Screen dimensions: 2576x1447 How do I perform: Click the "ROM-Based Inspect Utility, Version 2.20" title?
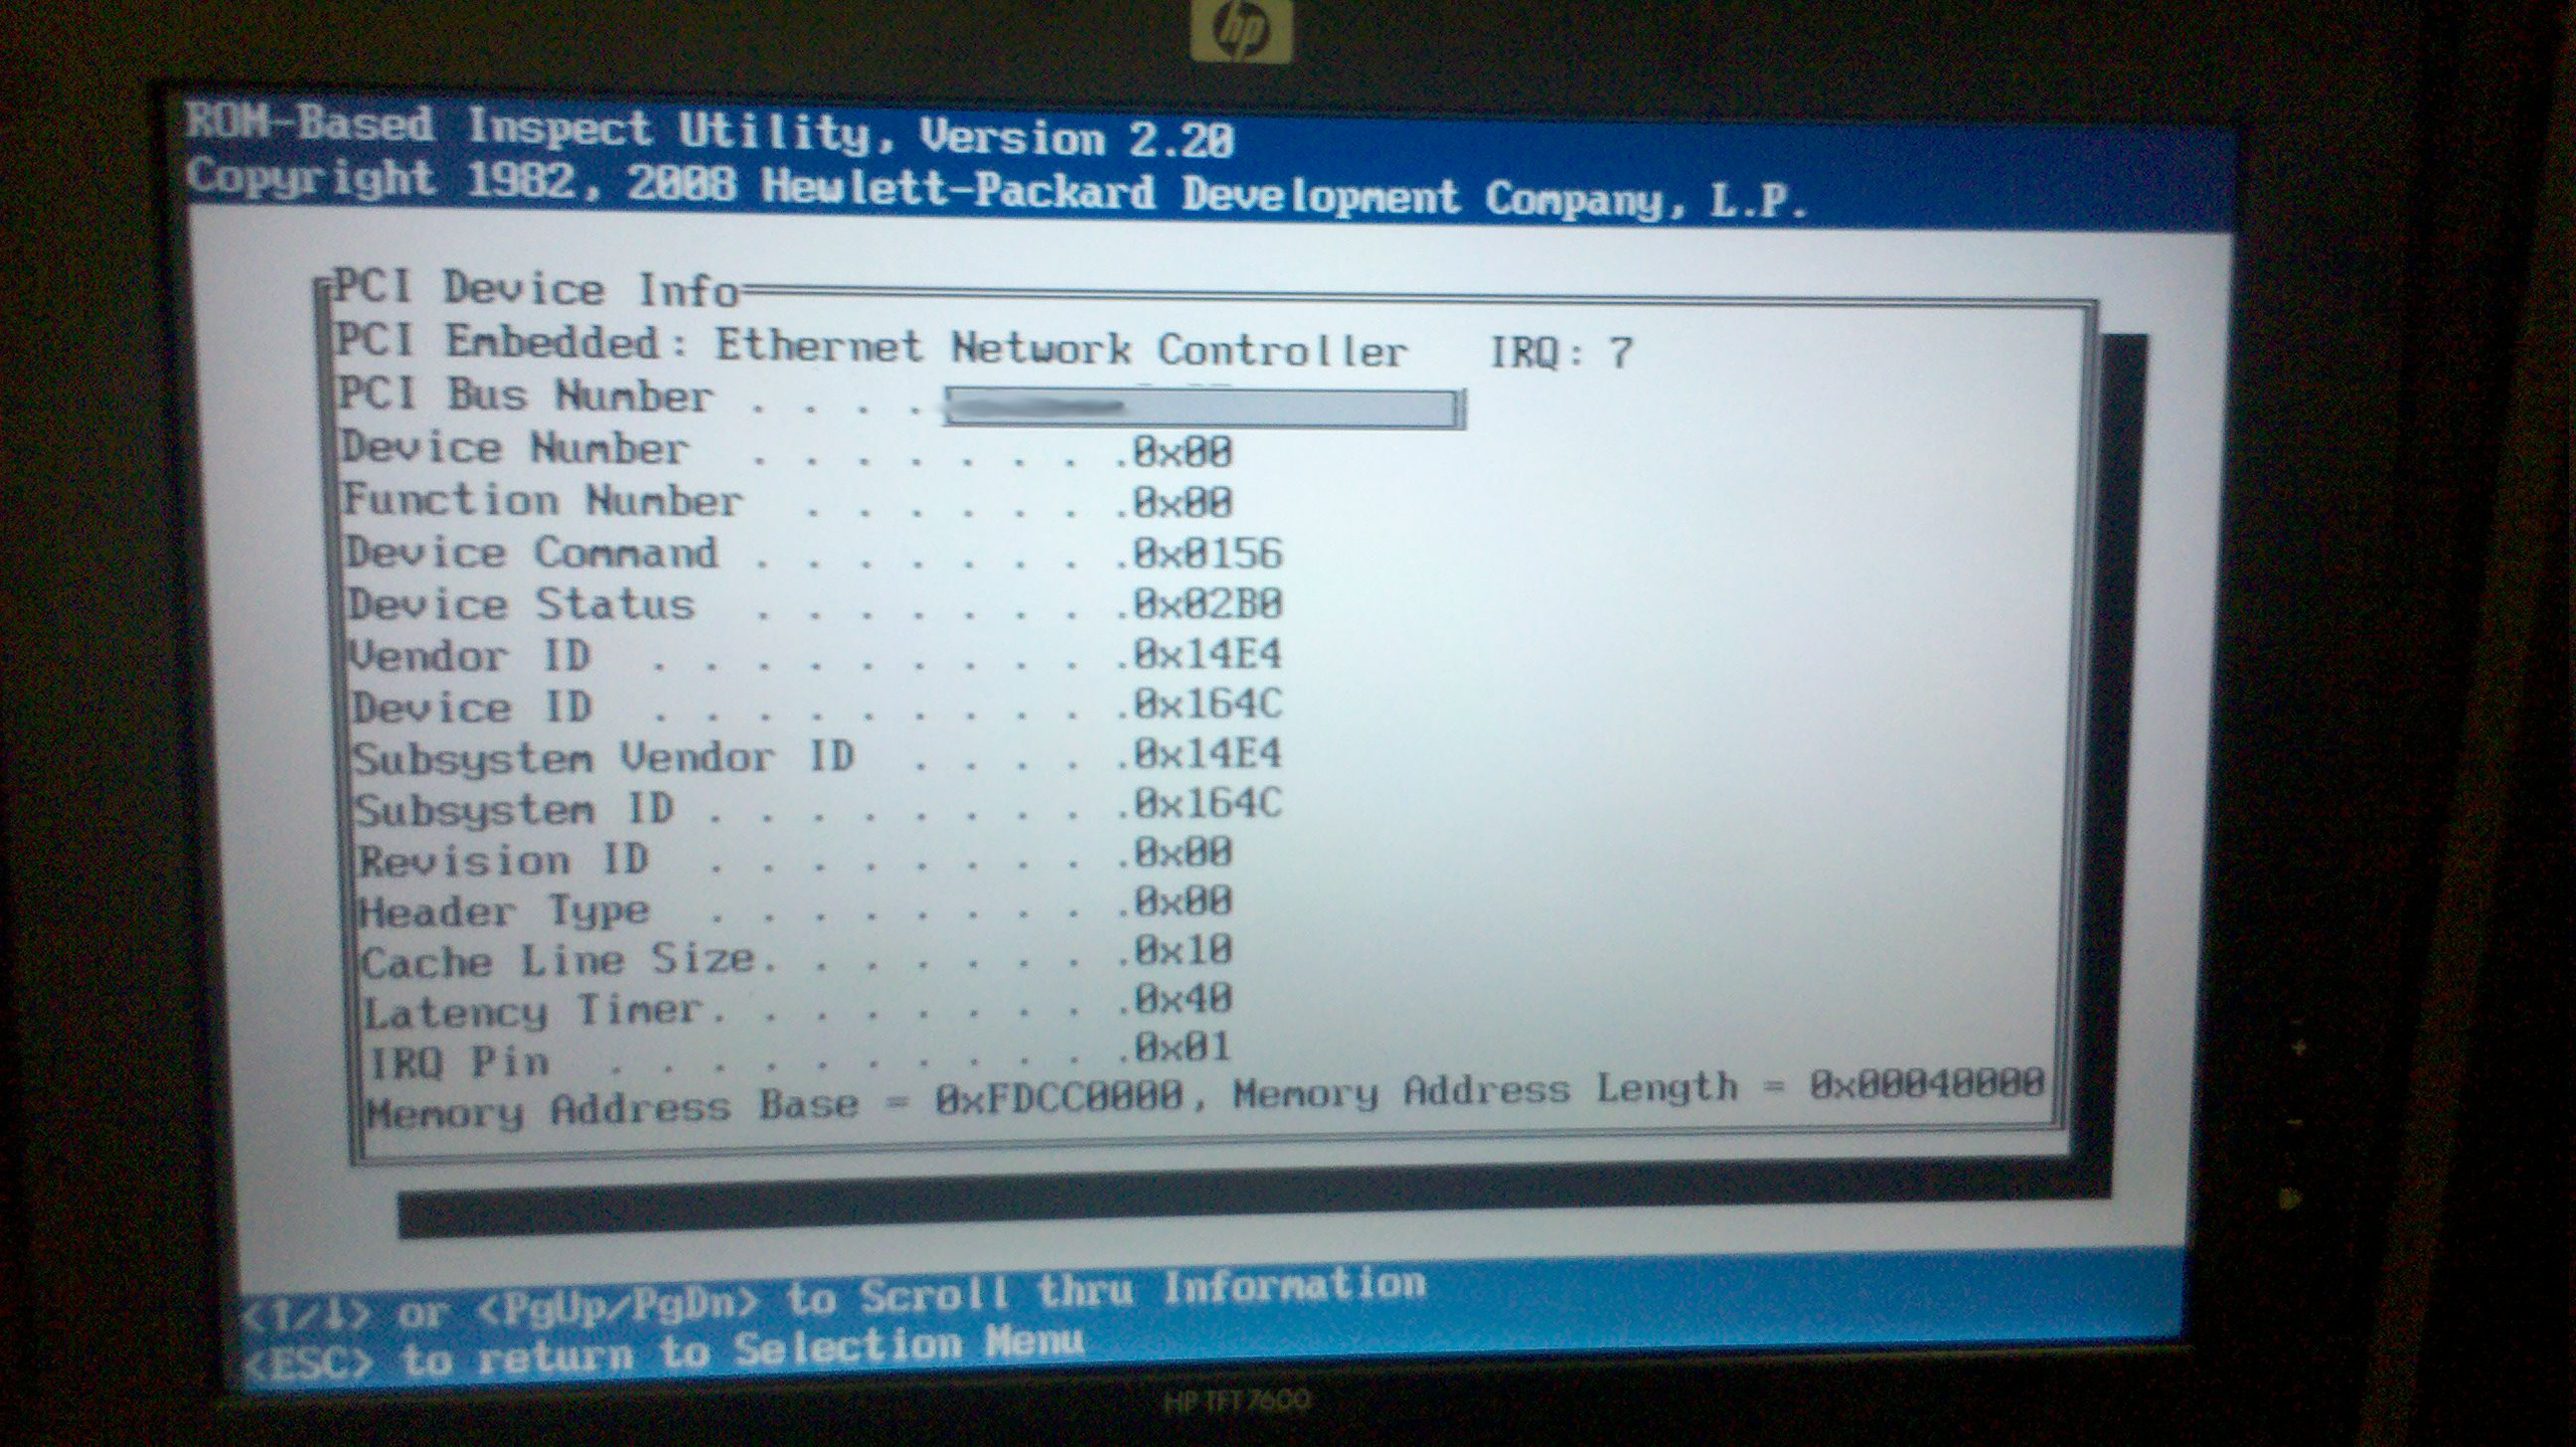click(710, 133)
